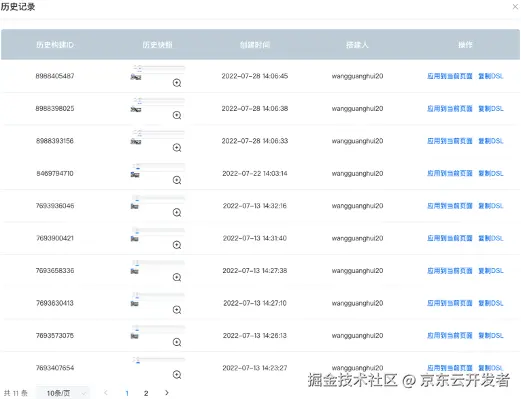
Task: Copy DSL for build 7693573076
Action: point(491,335)
